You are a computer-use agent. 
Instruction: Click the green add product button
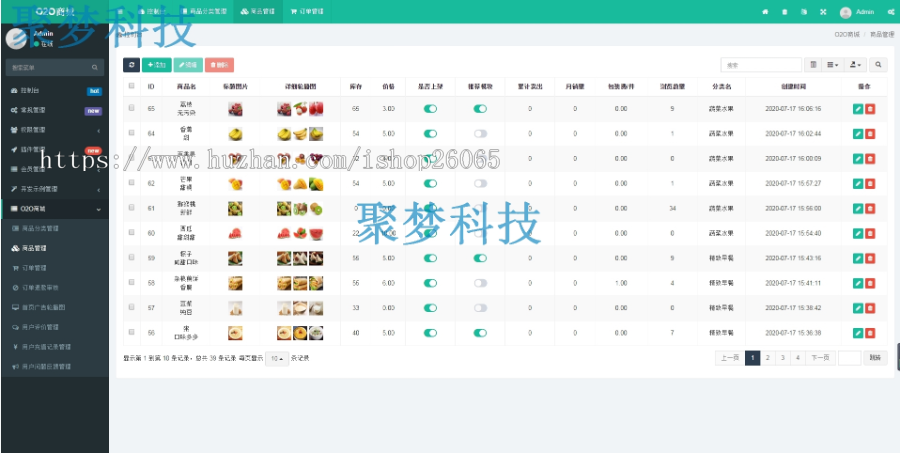[x=156, y=65]
